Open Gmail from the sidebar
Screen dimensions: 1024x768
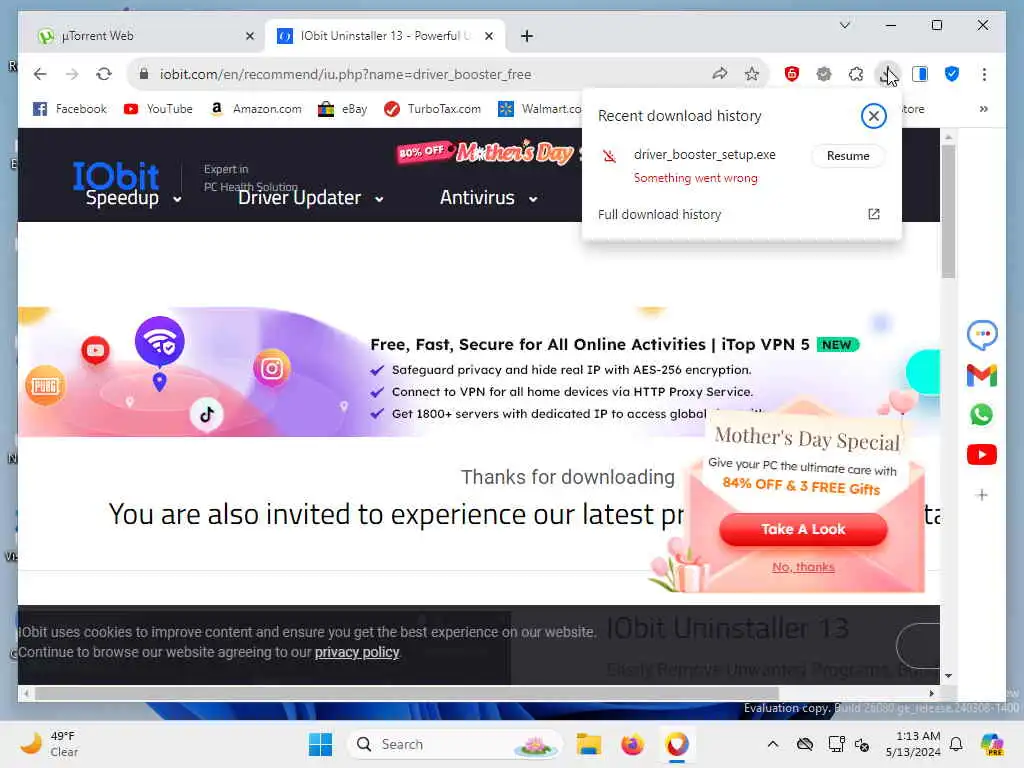(982, 376)
